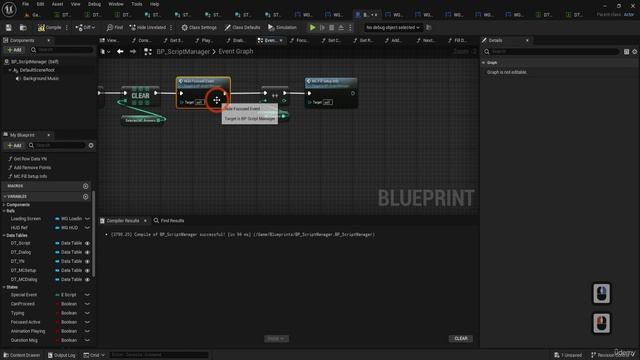
Task: Navigate forward with the right arrow
Action: pos(133,52)
